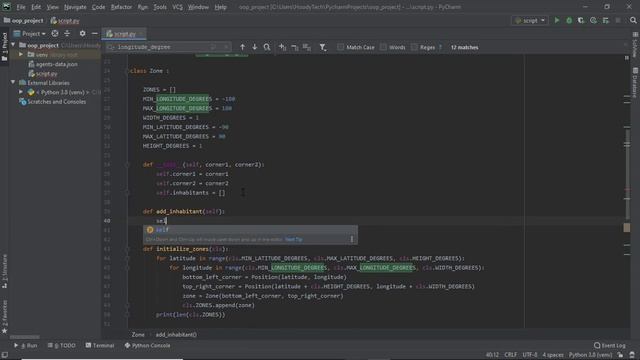This screenshot has height=360, width=640.
Task: Click the concurrency diagram run icon
Action: click(x=605, y=20)
